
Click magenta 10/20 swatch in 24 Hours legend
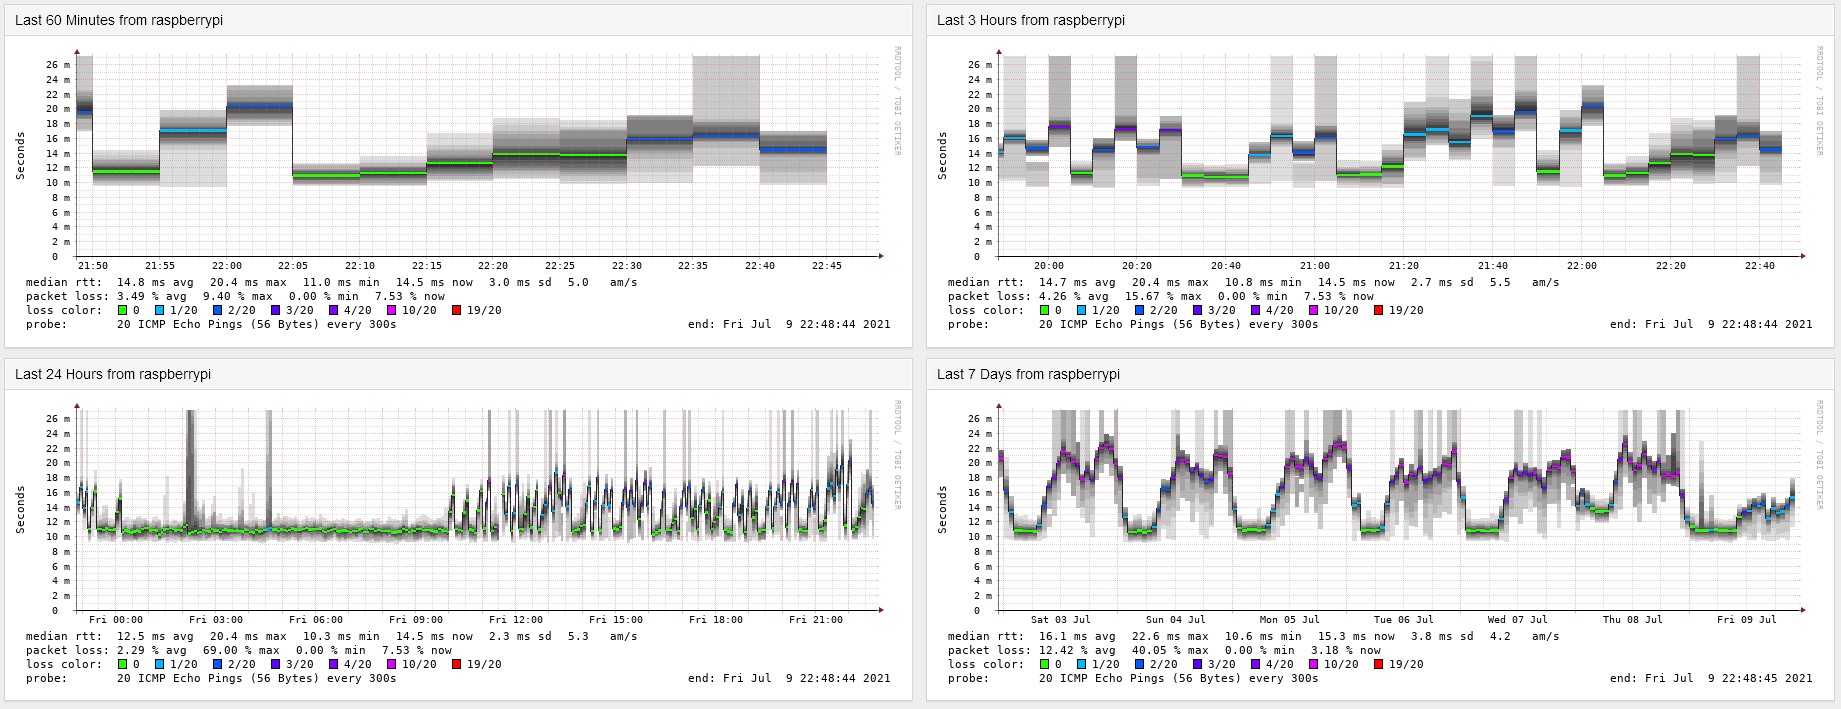(392, 665)
